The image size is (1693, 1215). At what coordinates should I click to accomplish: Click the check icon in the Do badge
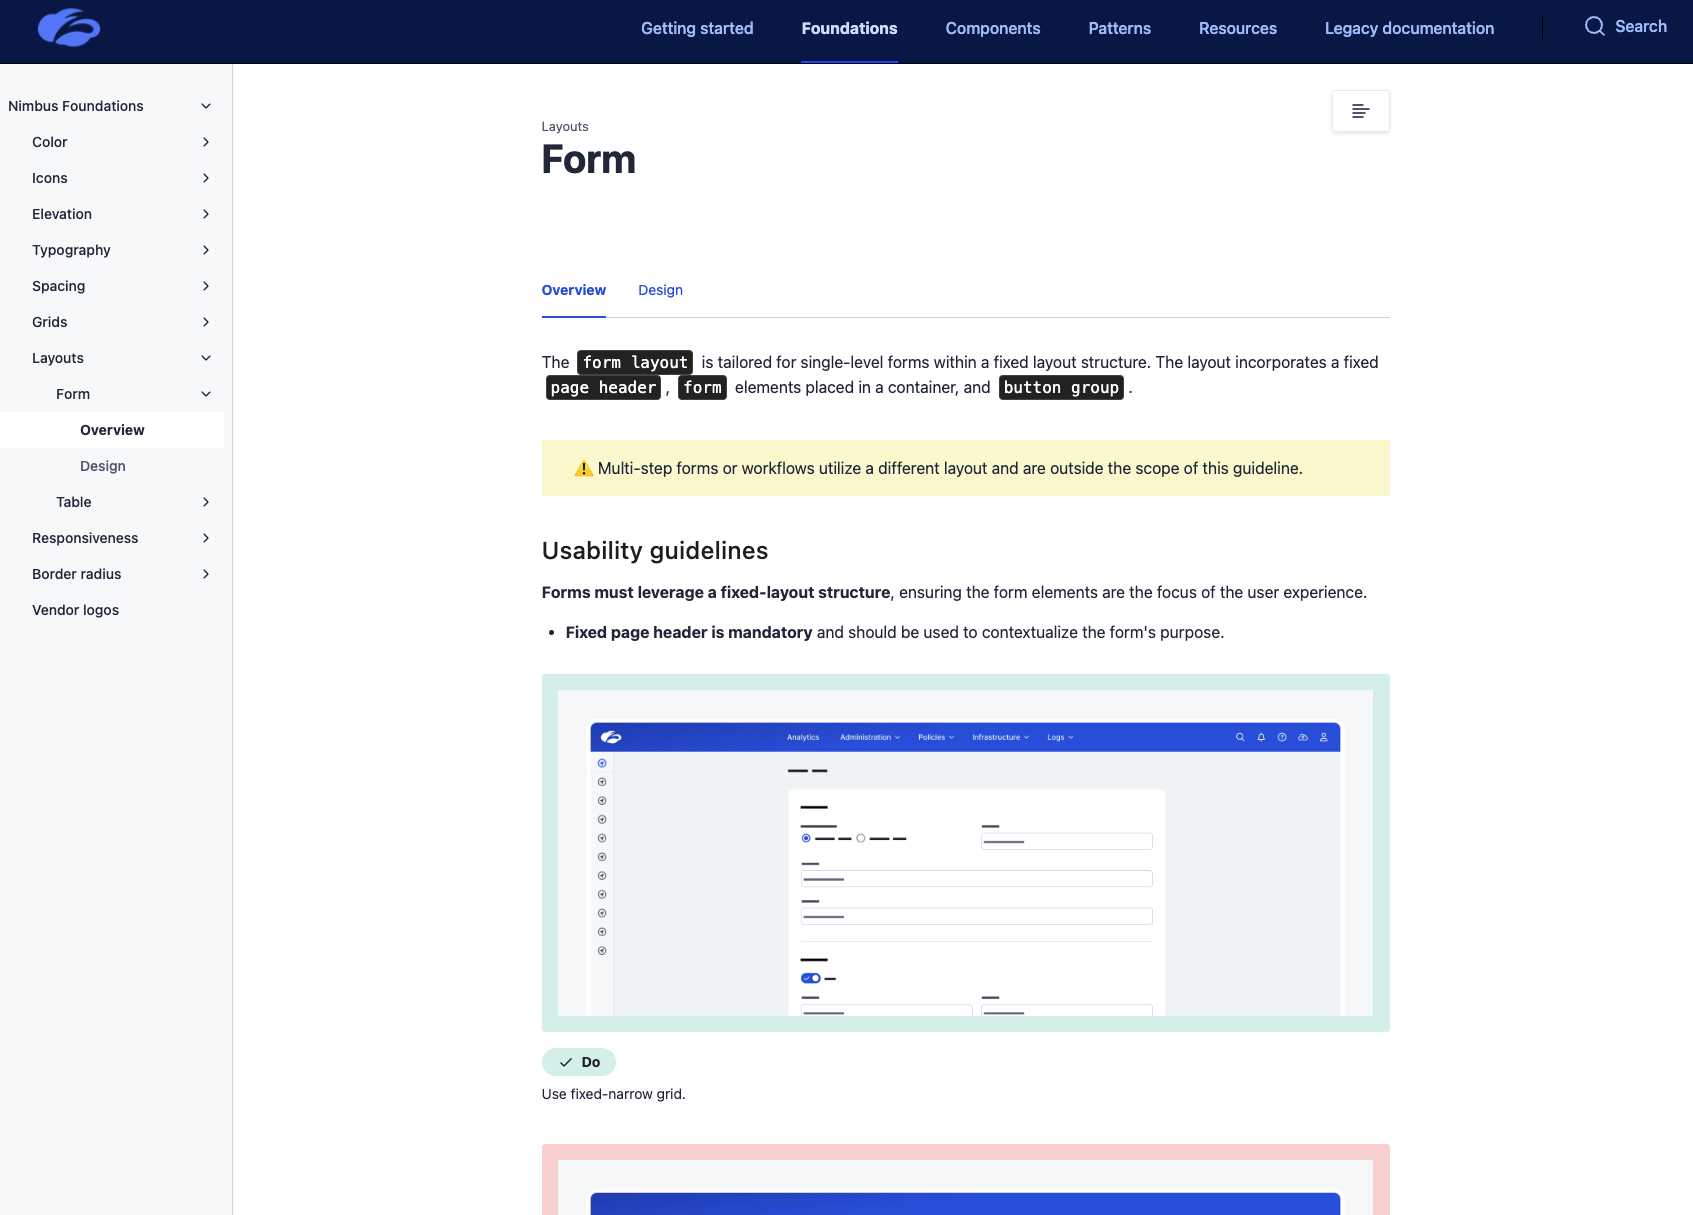pos(566,1062)
